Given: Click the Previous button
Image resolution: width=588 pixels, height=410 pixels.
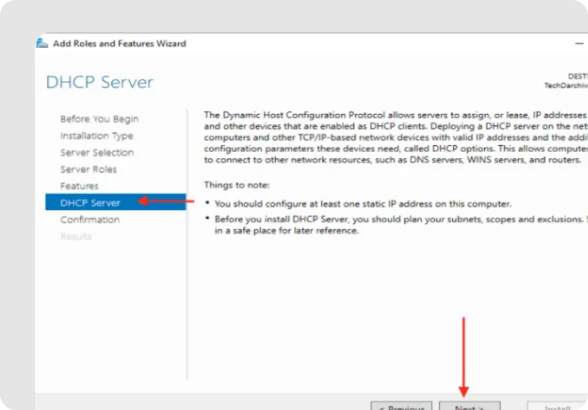Looking at the screenshot, I should (x=401, y=406).
